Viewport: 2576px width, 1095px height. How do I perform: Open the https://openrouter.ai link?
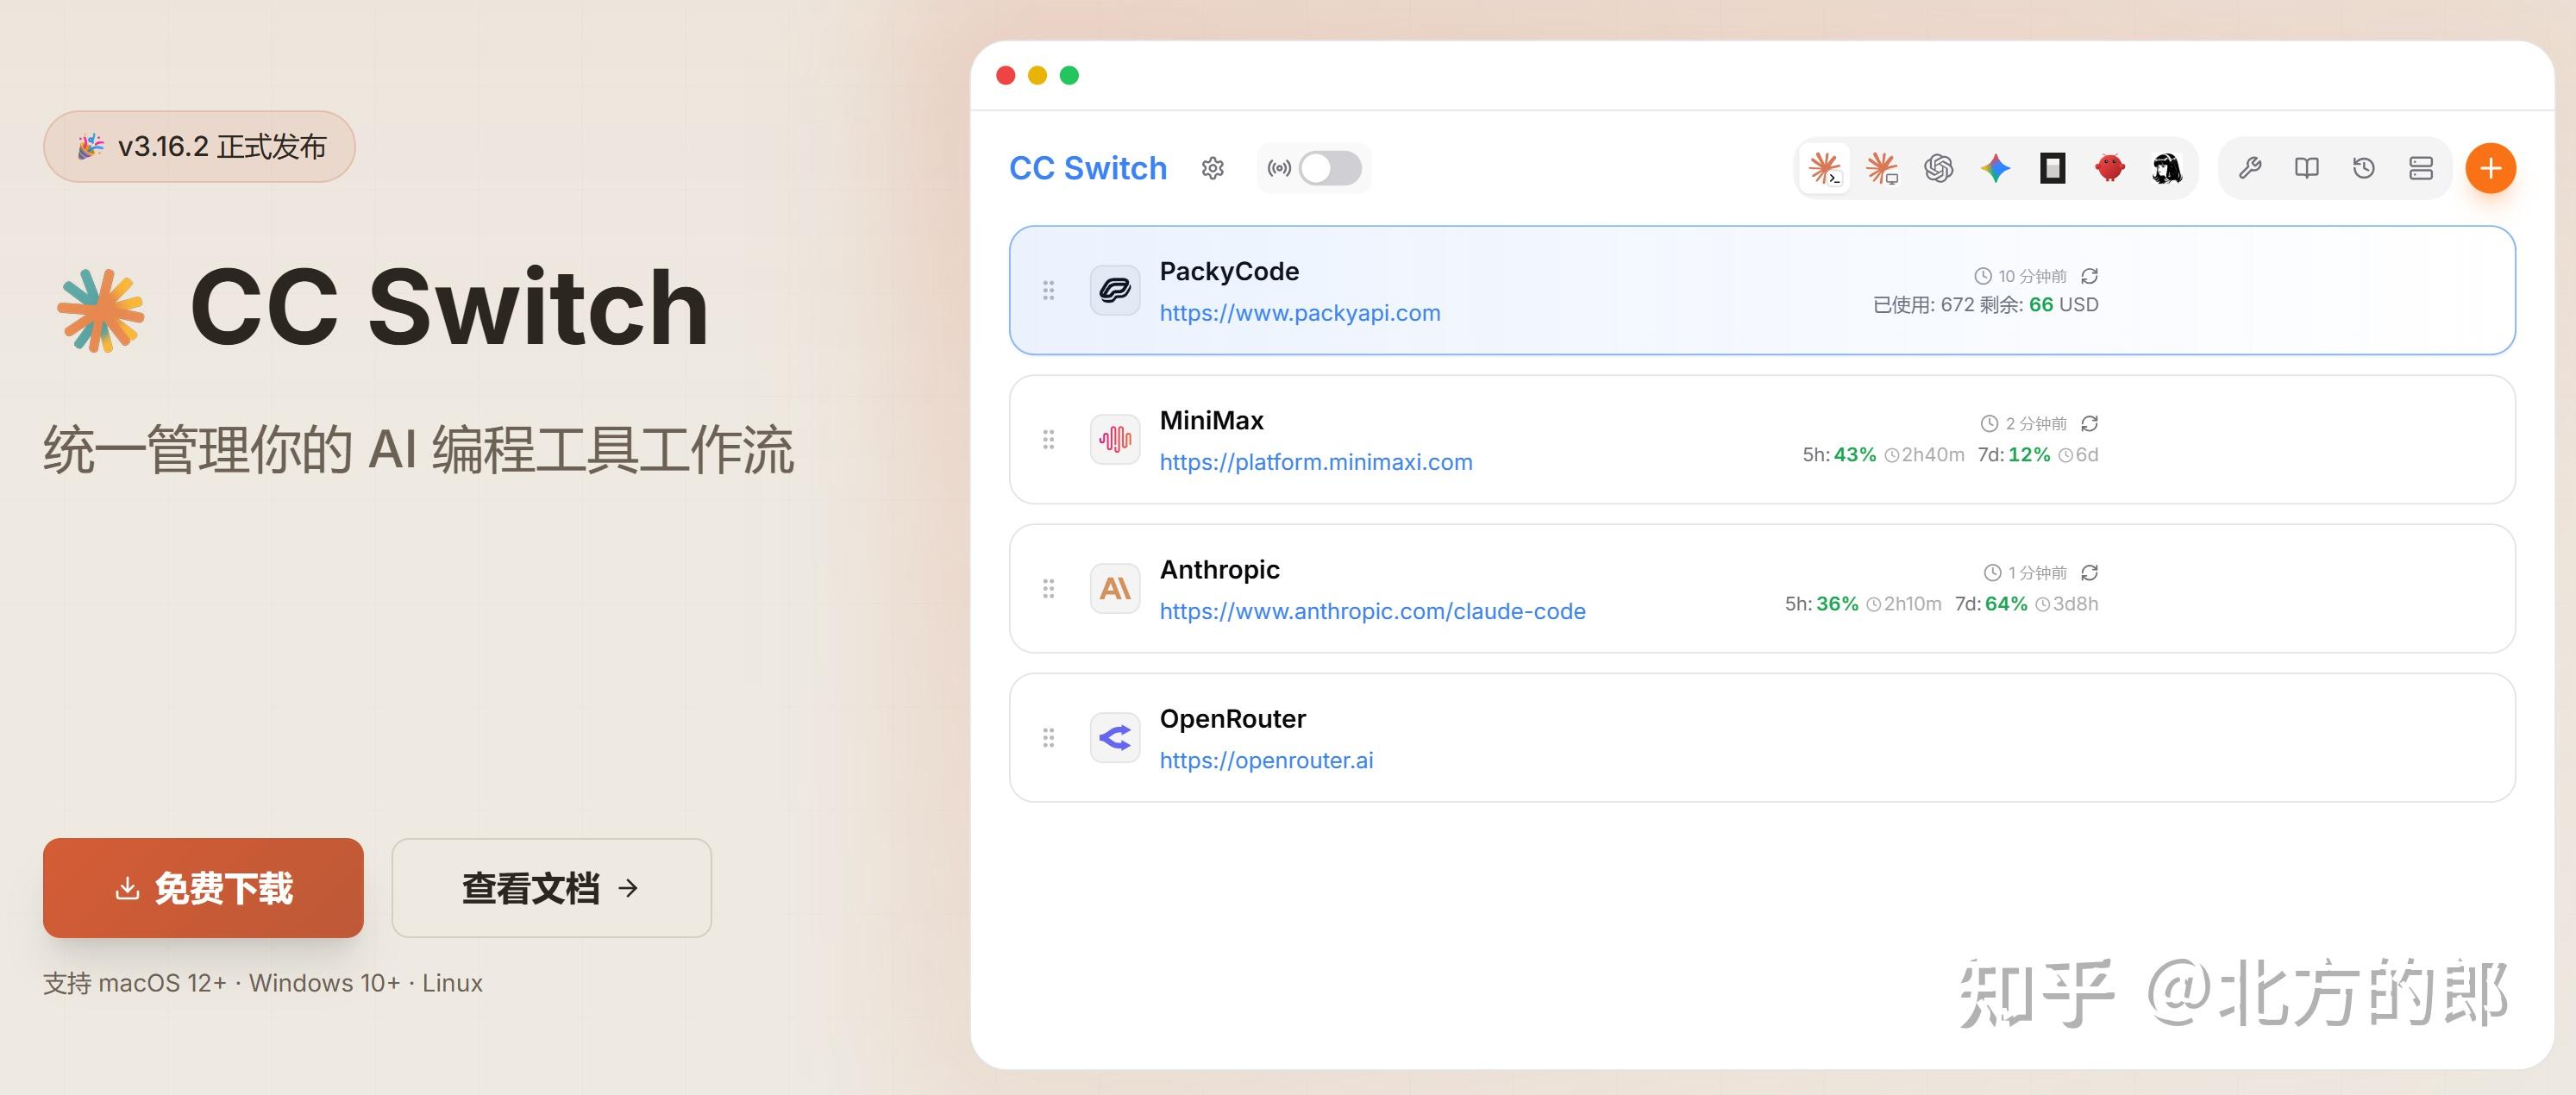(x=1267, y=760)
